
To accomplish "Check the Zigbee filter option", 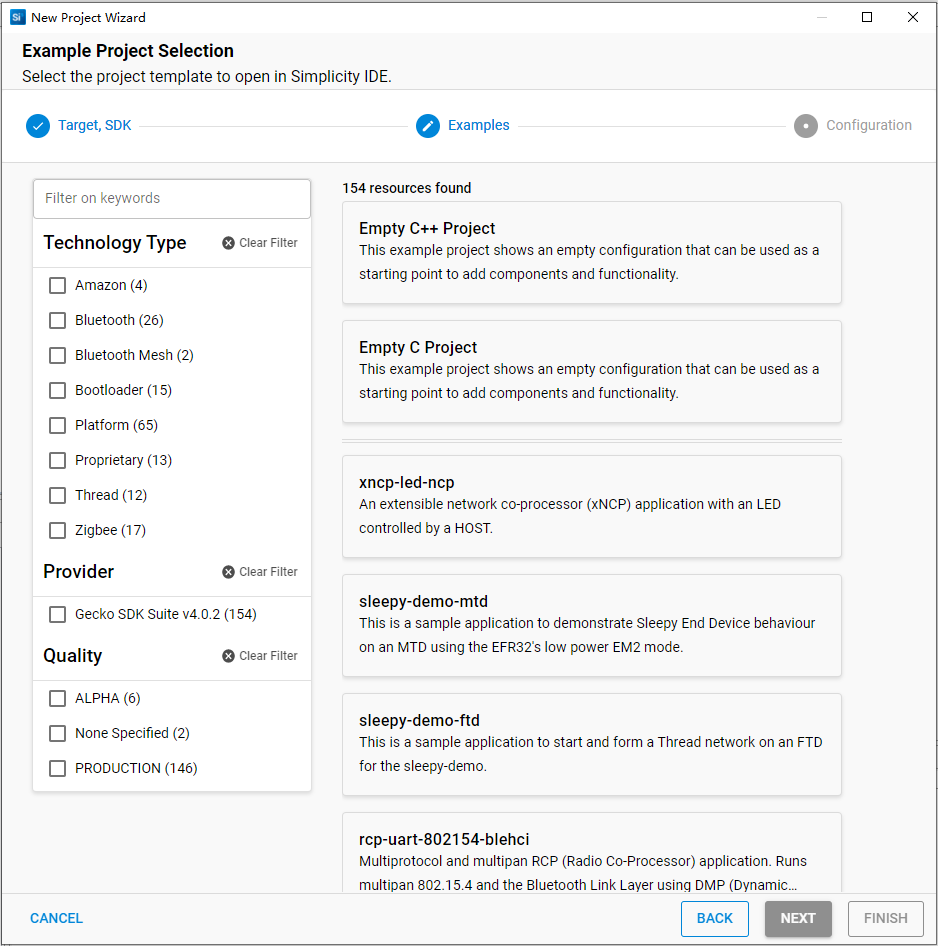I will (x=58, y=531).
